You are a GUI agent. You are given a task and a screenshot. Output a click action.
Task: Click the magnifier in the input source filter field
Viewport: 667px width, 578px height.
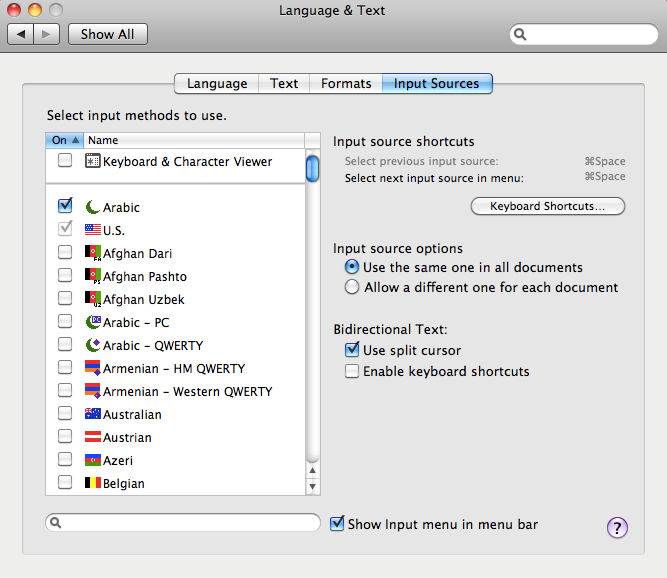tap(55, 522)
